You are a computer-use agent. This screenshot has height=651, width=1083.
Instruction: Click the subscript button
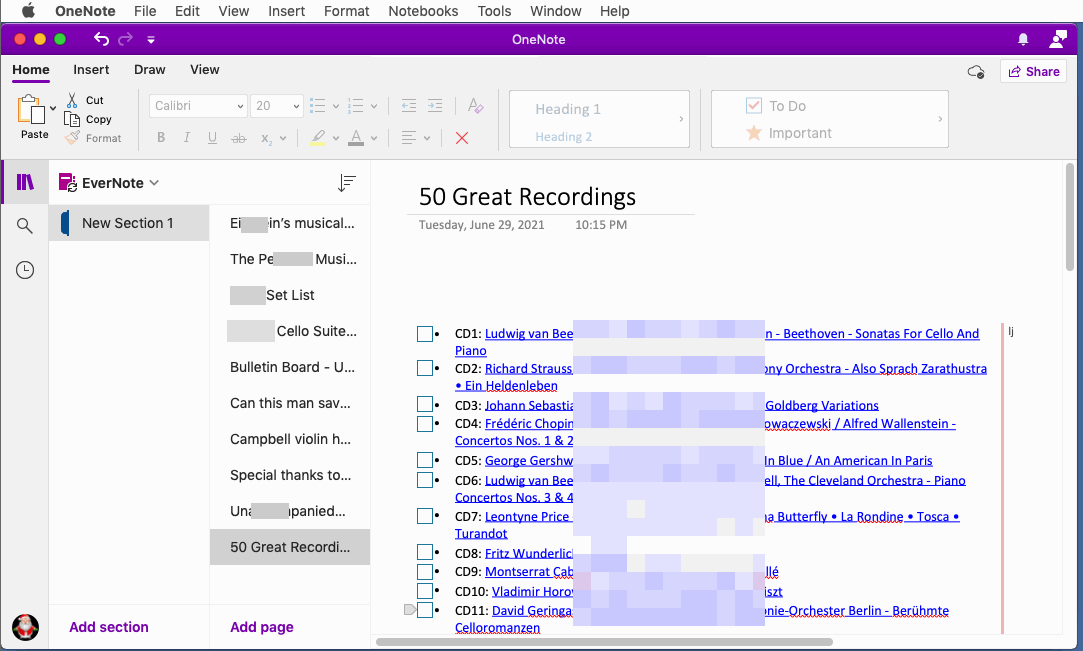pos(266,138)
